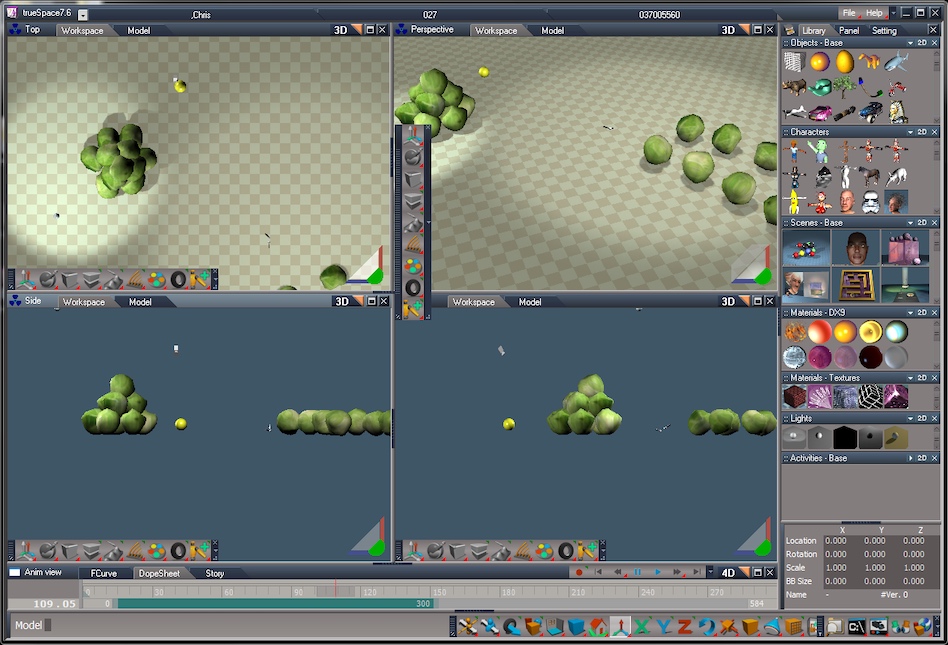Click the blue cube icon in bottom toolbar

tap(577, 627)
